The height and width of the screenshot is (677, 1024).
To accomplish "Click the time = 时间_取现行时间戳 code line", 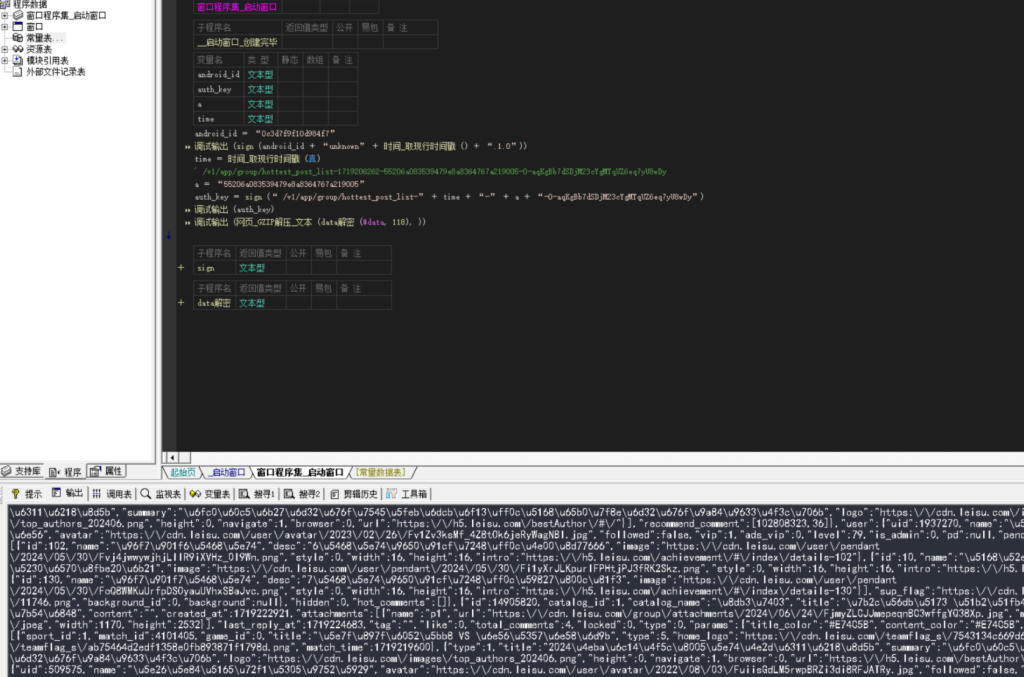I will click(x=257, y=159).
